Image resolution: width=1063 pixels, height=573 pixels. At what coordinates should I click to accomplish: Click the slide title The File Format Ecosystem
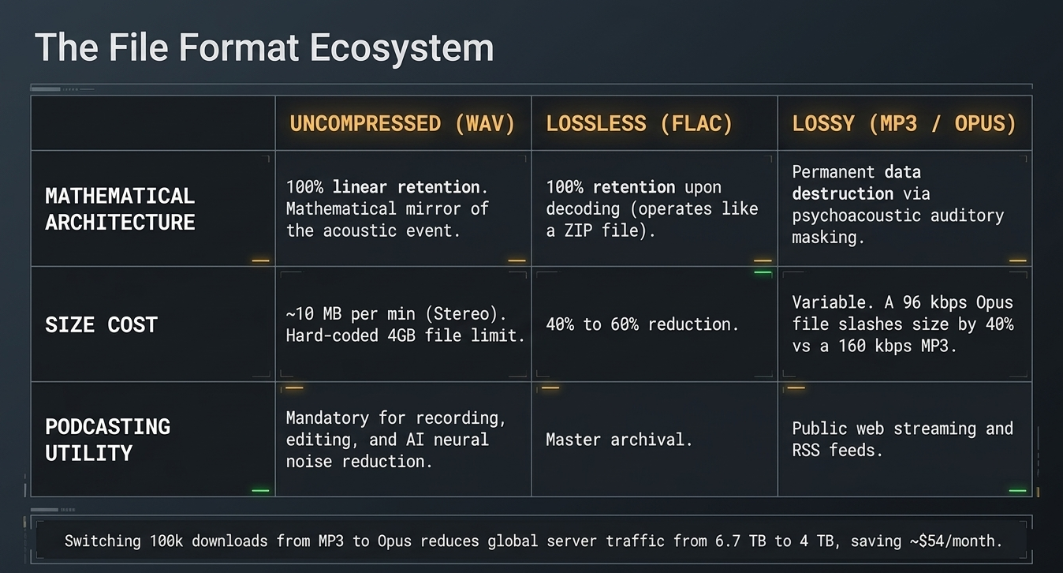pos(264,47)
